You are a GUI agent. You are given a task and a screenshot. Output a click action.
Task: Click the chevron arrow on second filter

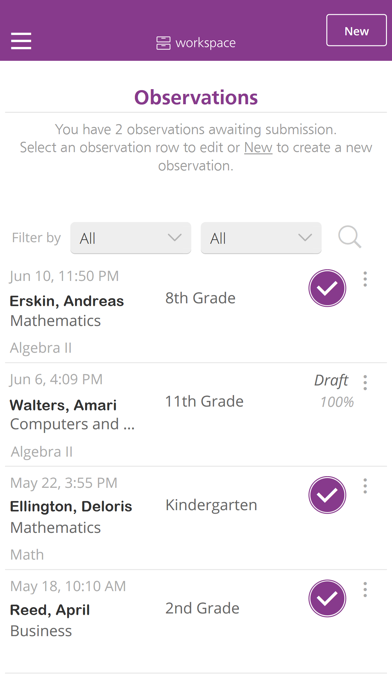[x=305, y=237]
